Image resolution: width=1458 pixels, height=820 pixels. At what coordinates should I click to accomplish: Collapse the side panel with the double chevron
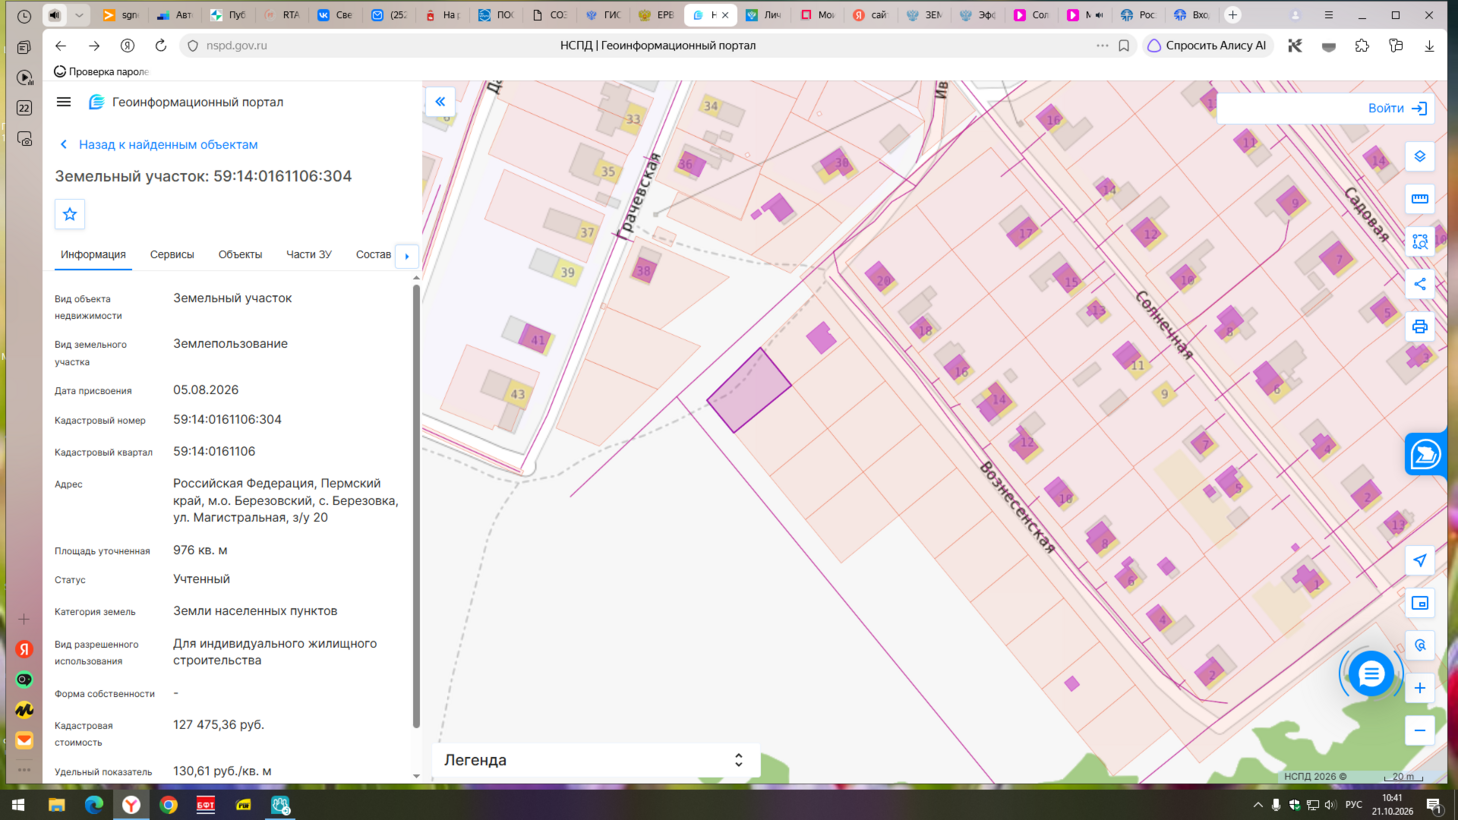click(440, 102)
